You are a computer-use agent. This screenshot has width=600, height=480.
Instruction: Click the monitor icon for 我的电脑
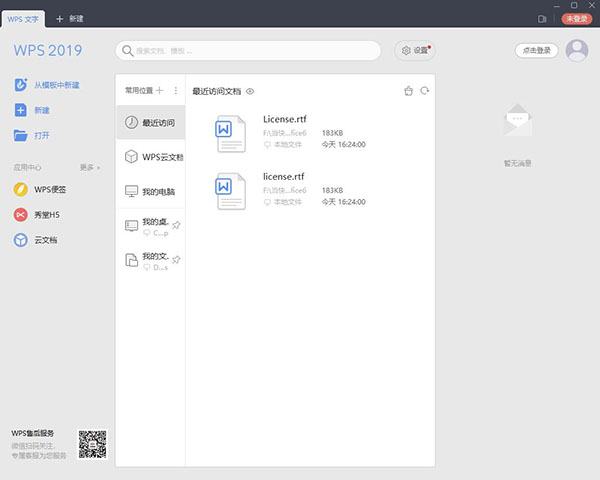pos(131,191)
